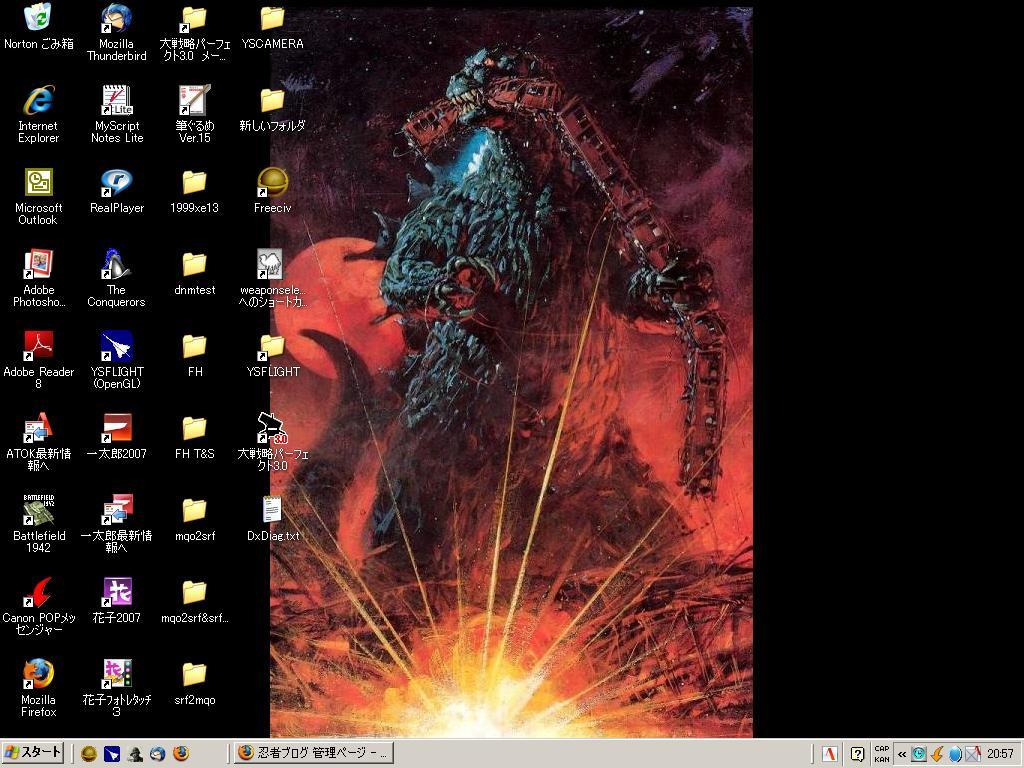Launch 筆ぐるめ Ver.15 shortcut
Screen dimensions: 1024x768
pos(195,115)
